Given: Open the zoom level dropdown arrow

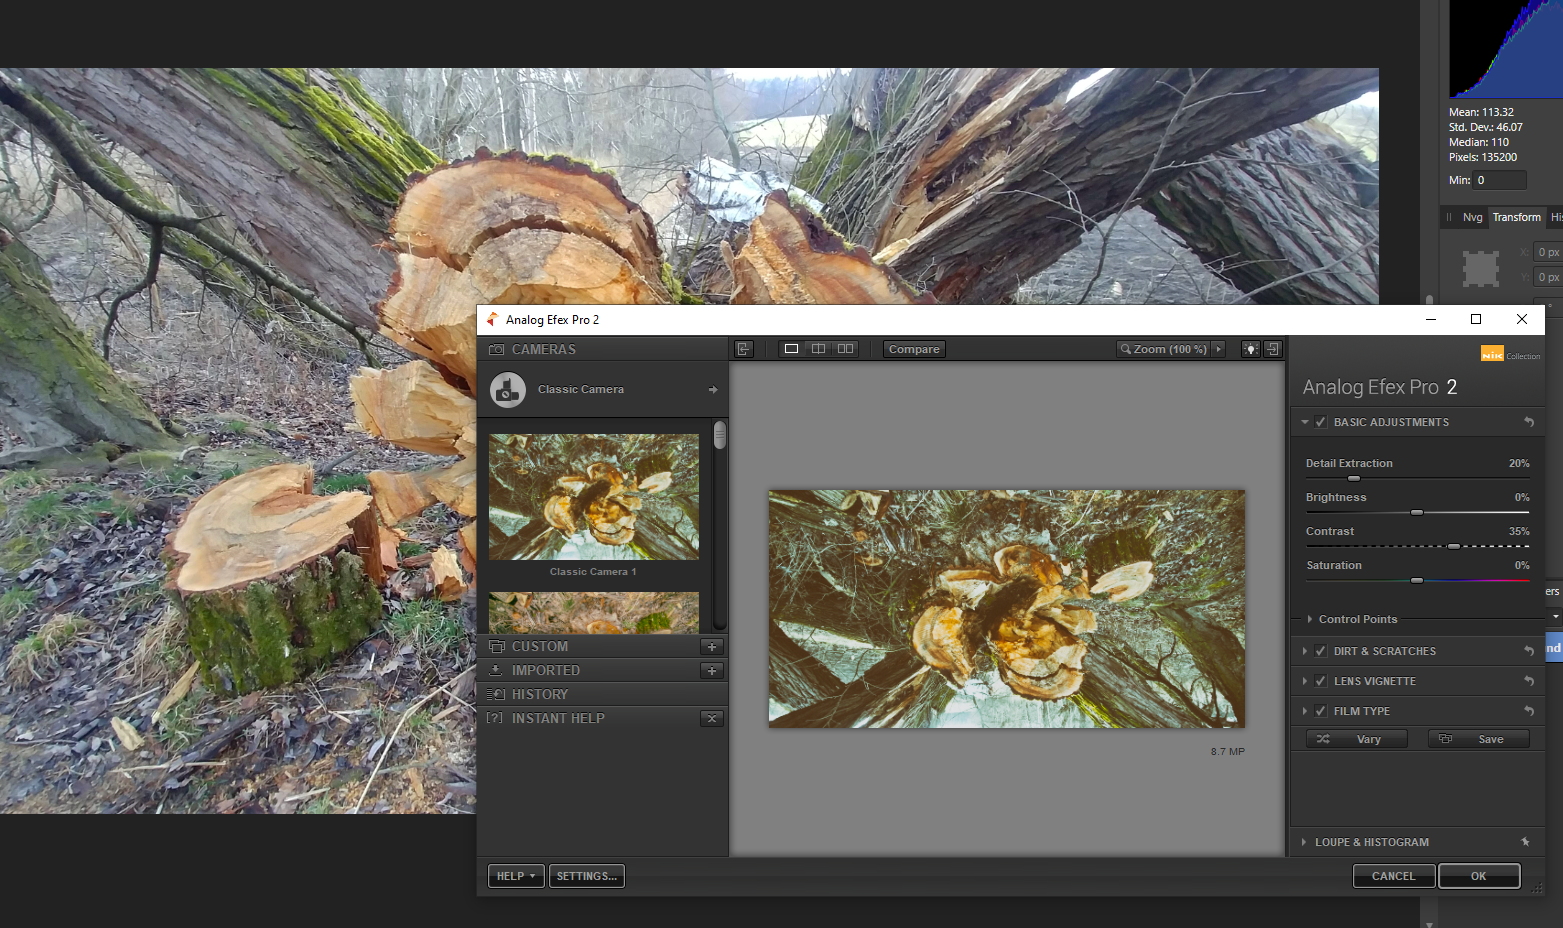Looking at the screenshot, I should [1218, 349].
